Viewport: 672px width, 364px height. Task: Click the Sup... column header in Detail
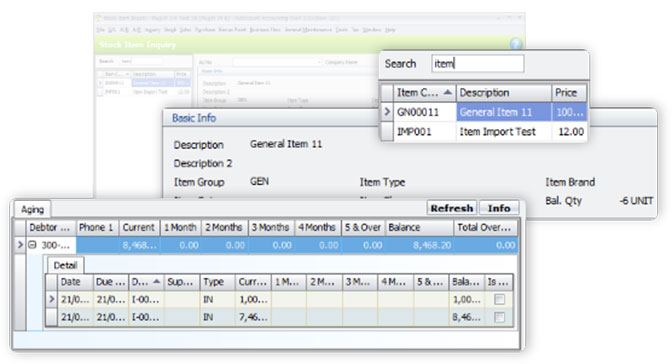coord(182,282)
